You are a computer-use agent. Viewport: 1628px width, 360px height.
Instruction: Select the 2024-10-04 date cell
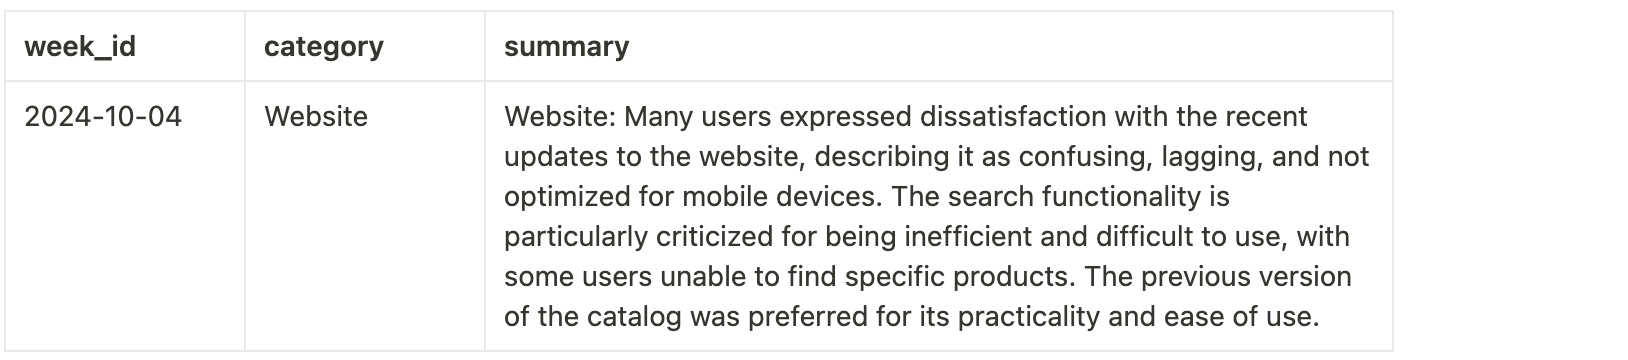click(103, 117)
